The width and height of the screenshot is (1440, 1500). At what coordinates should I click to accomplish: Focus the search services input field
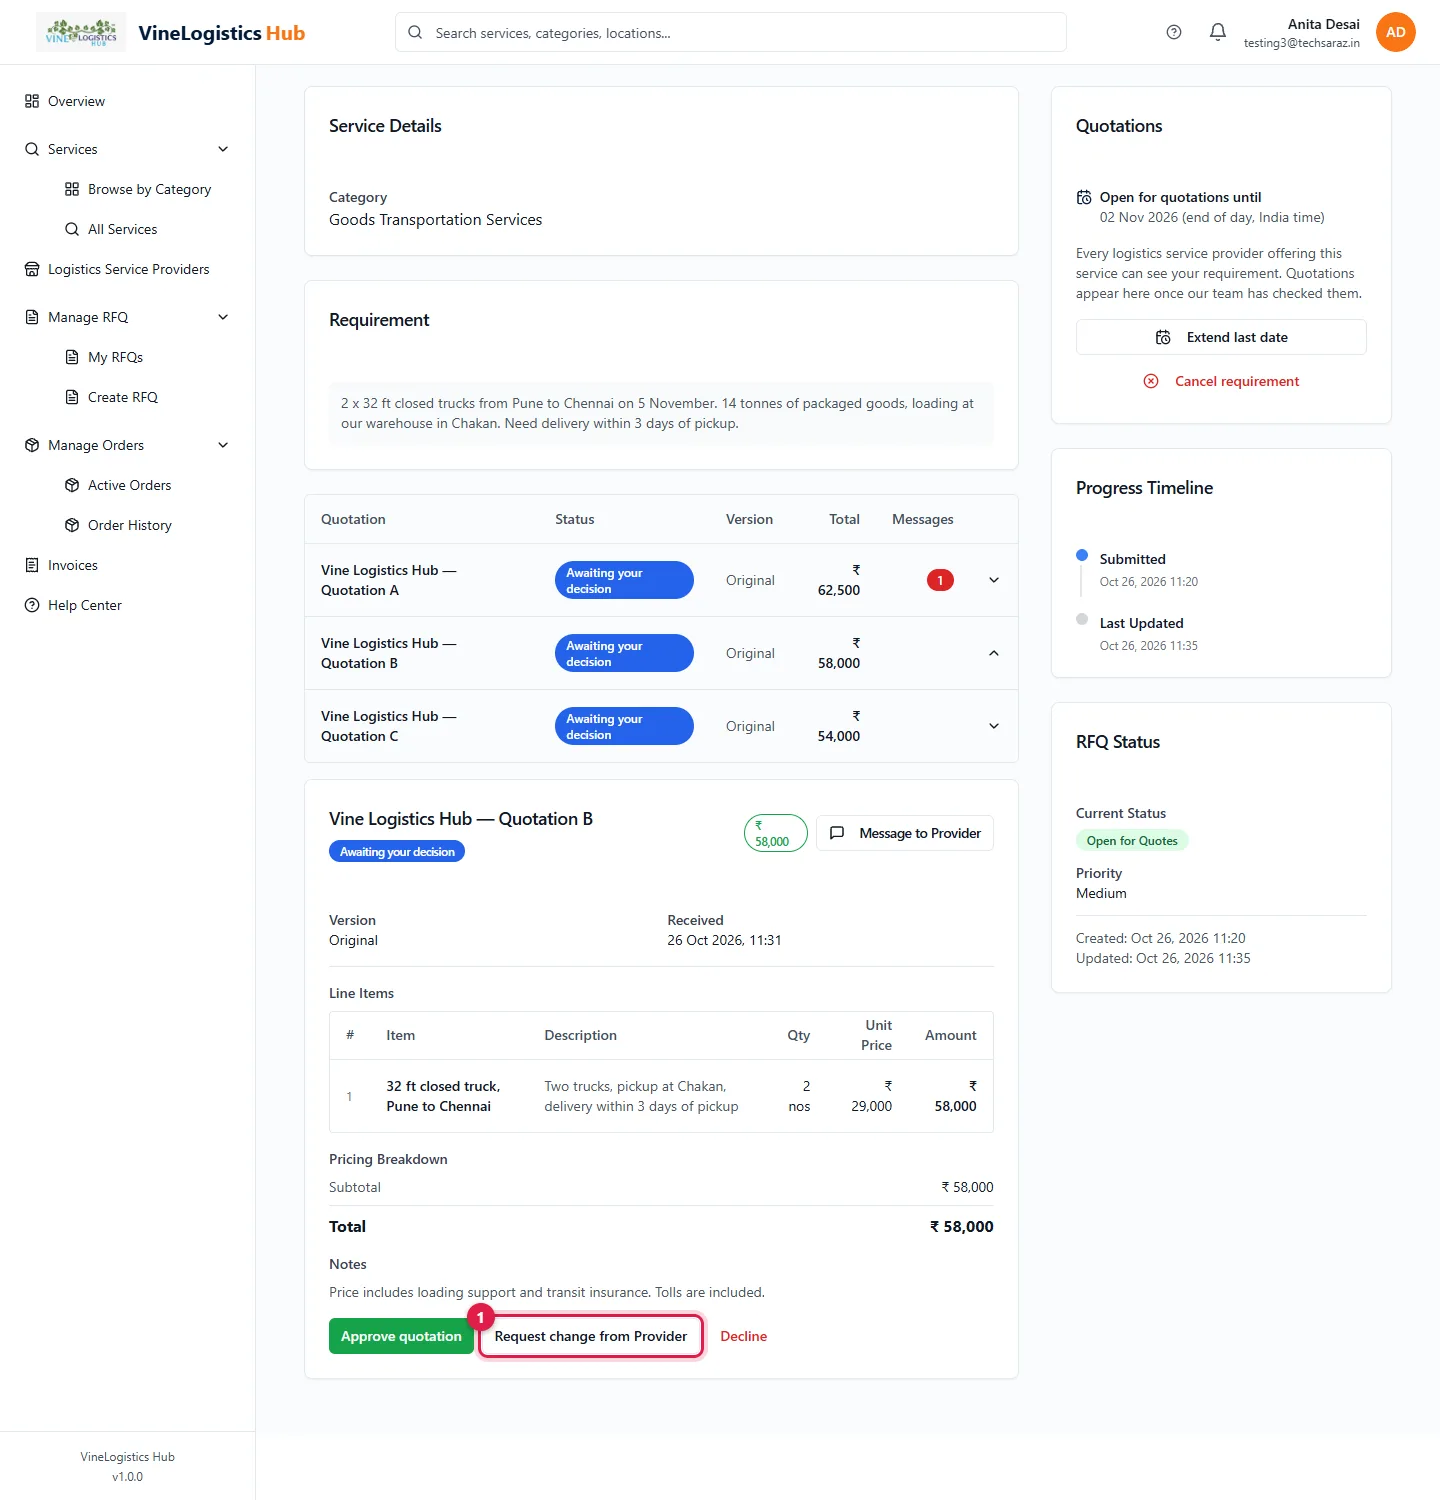[x=731, y=32]
